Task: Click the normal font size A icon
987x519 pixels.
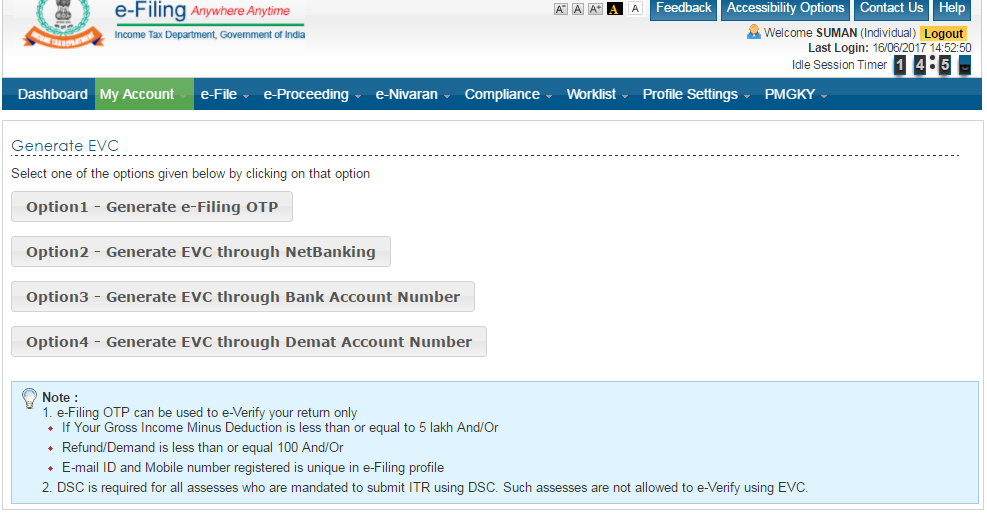Action: [x=578, y=9]
